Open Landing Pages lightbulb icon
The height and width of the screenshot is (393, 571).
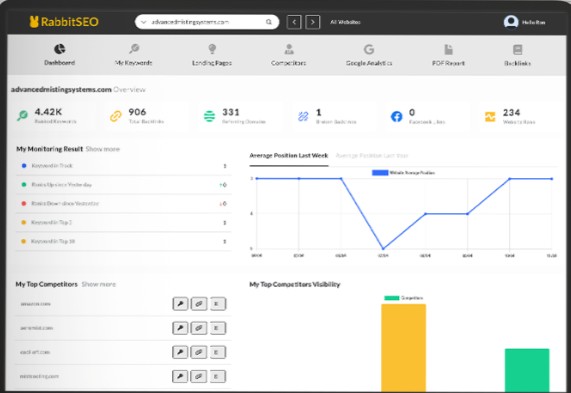coord(212,49)
